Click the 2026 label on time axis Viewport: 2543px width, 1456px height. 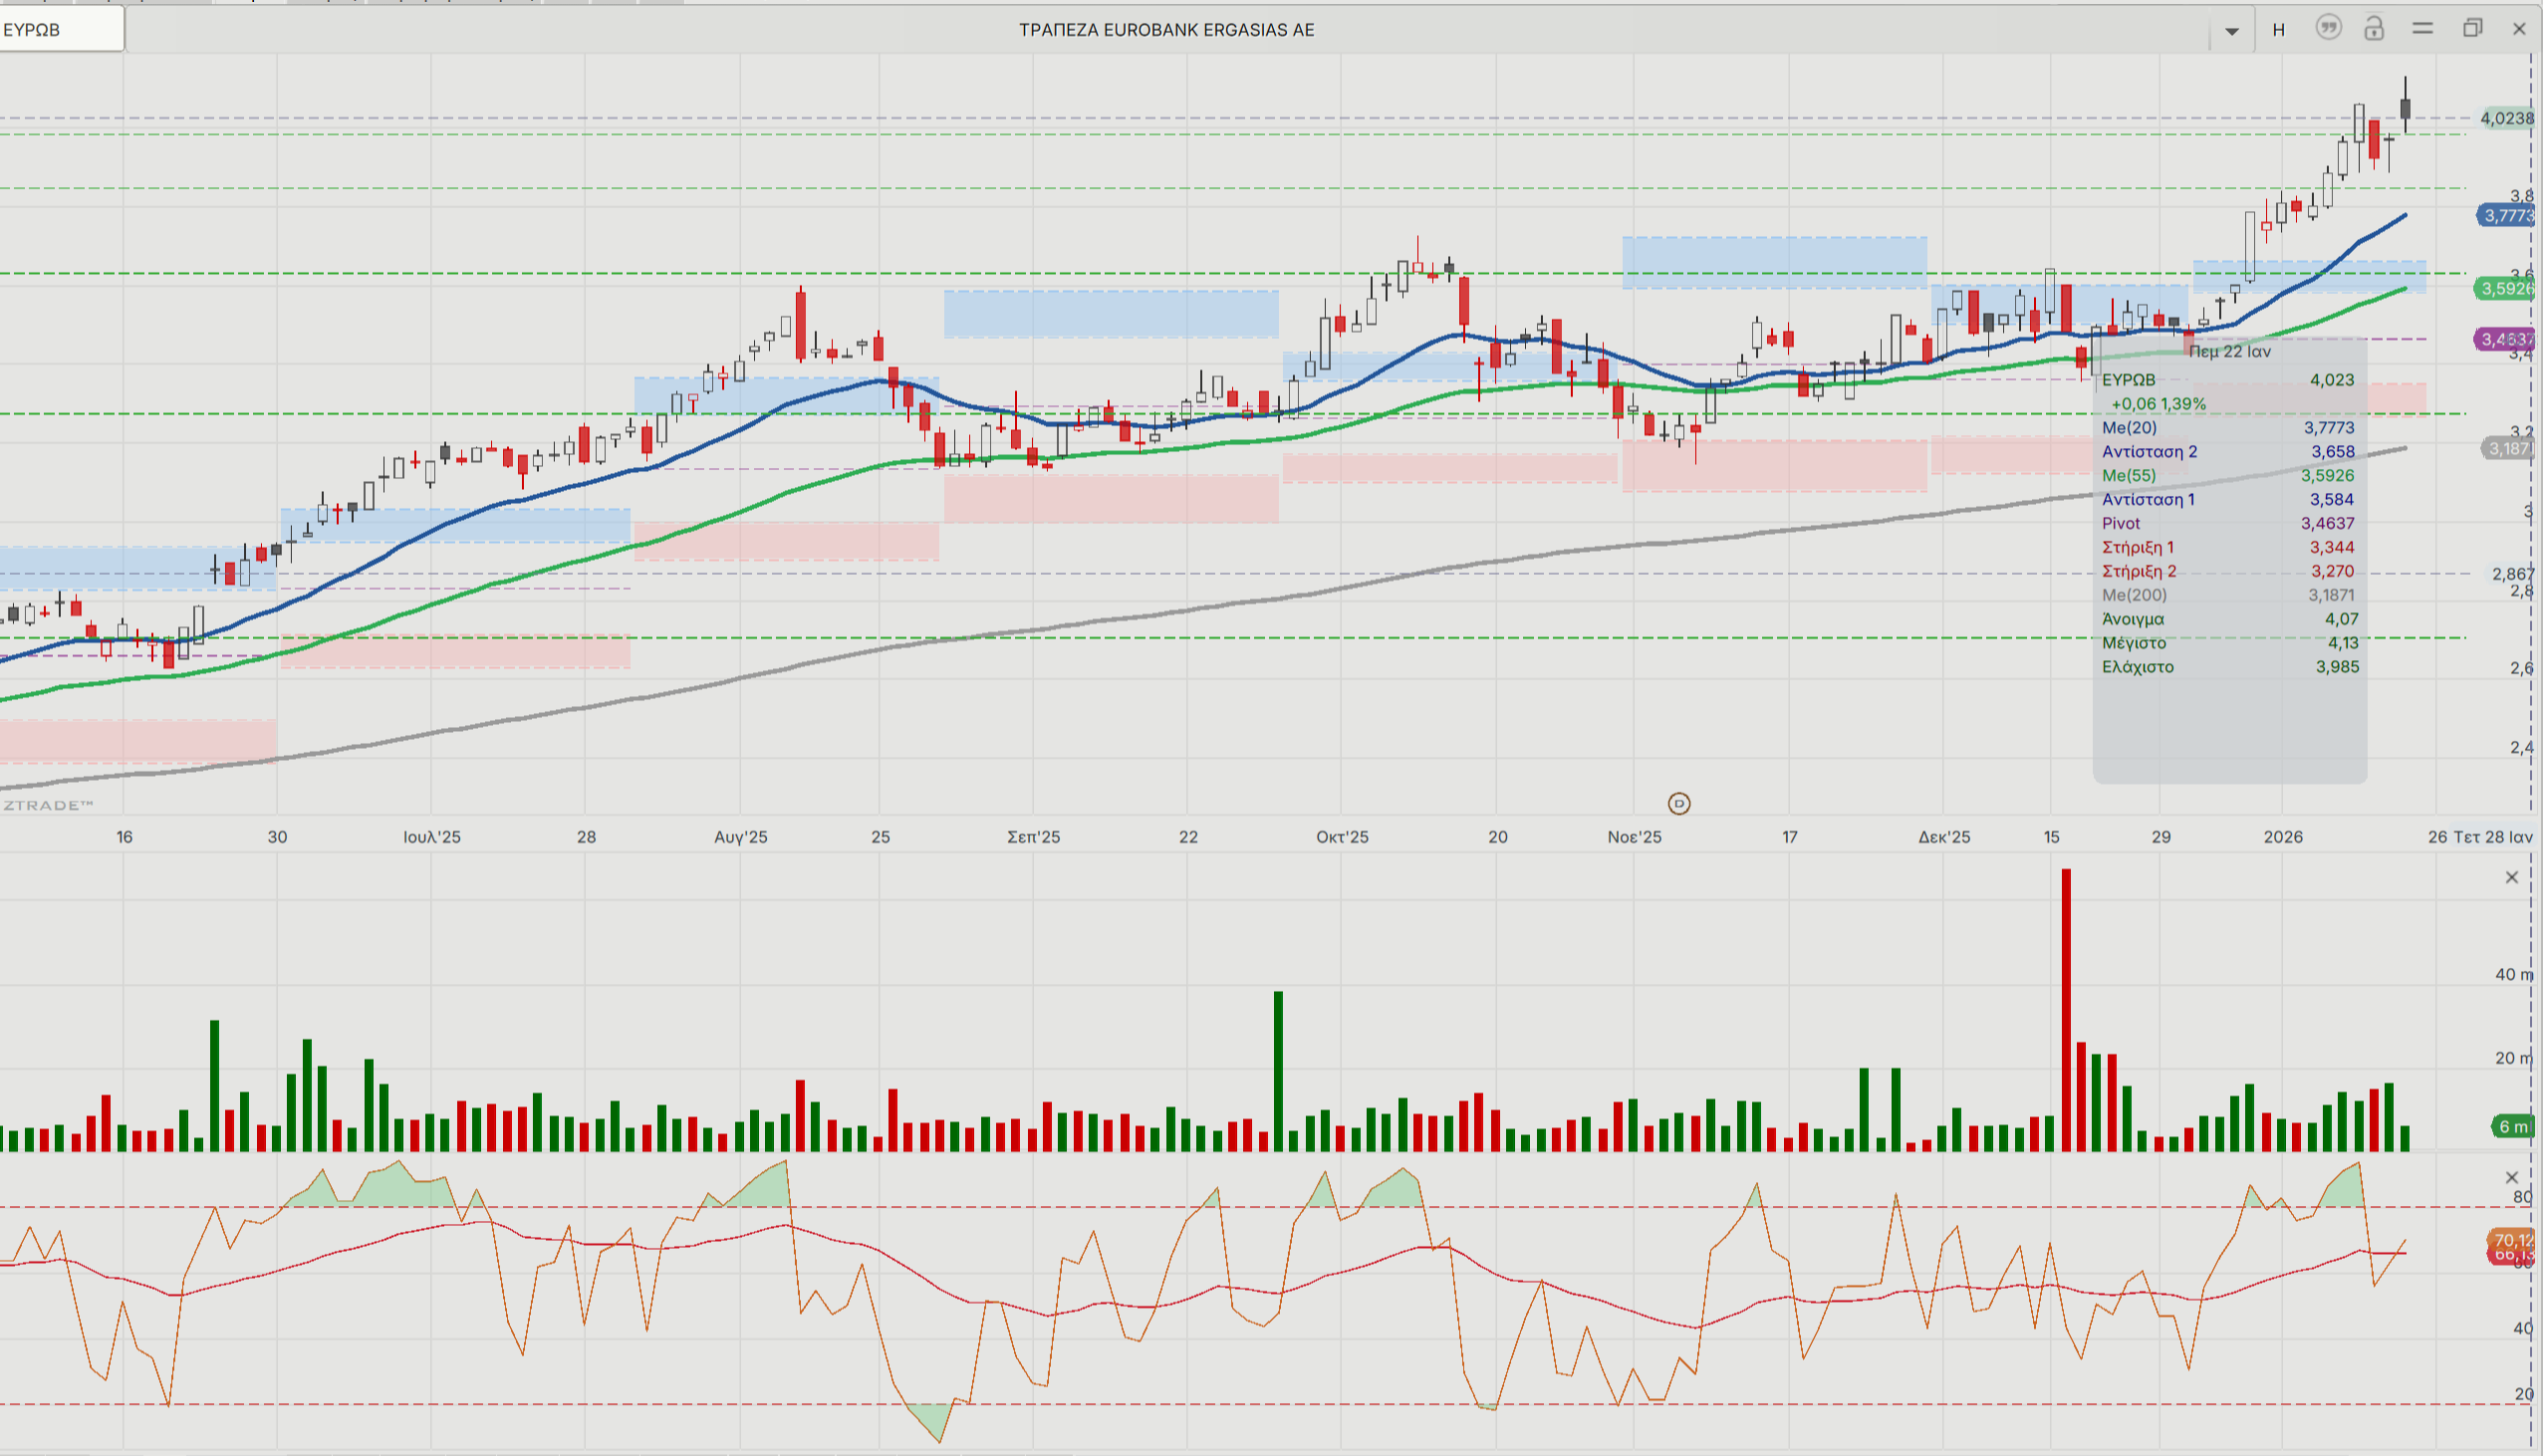(2283, 837)
